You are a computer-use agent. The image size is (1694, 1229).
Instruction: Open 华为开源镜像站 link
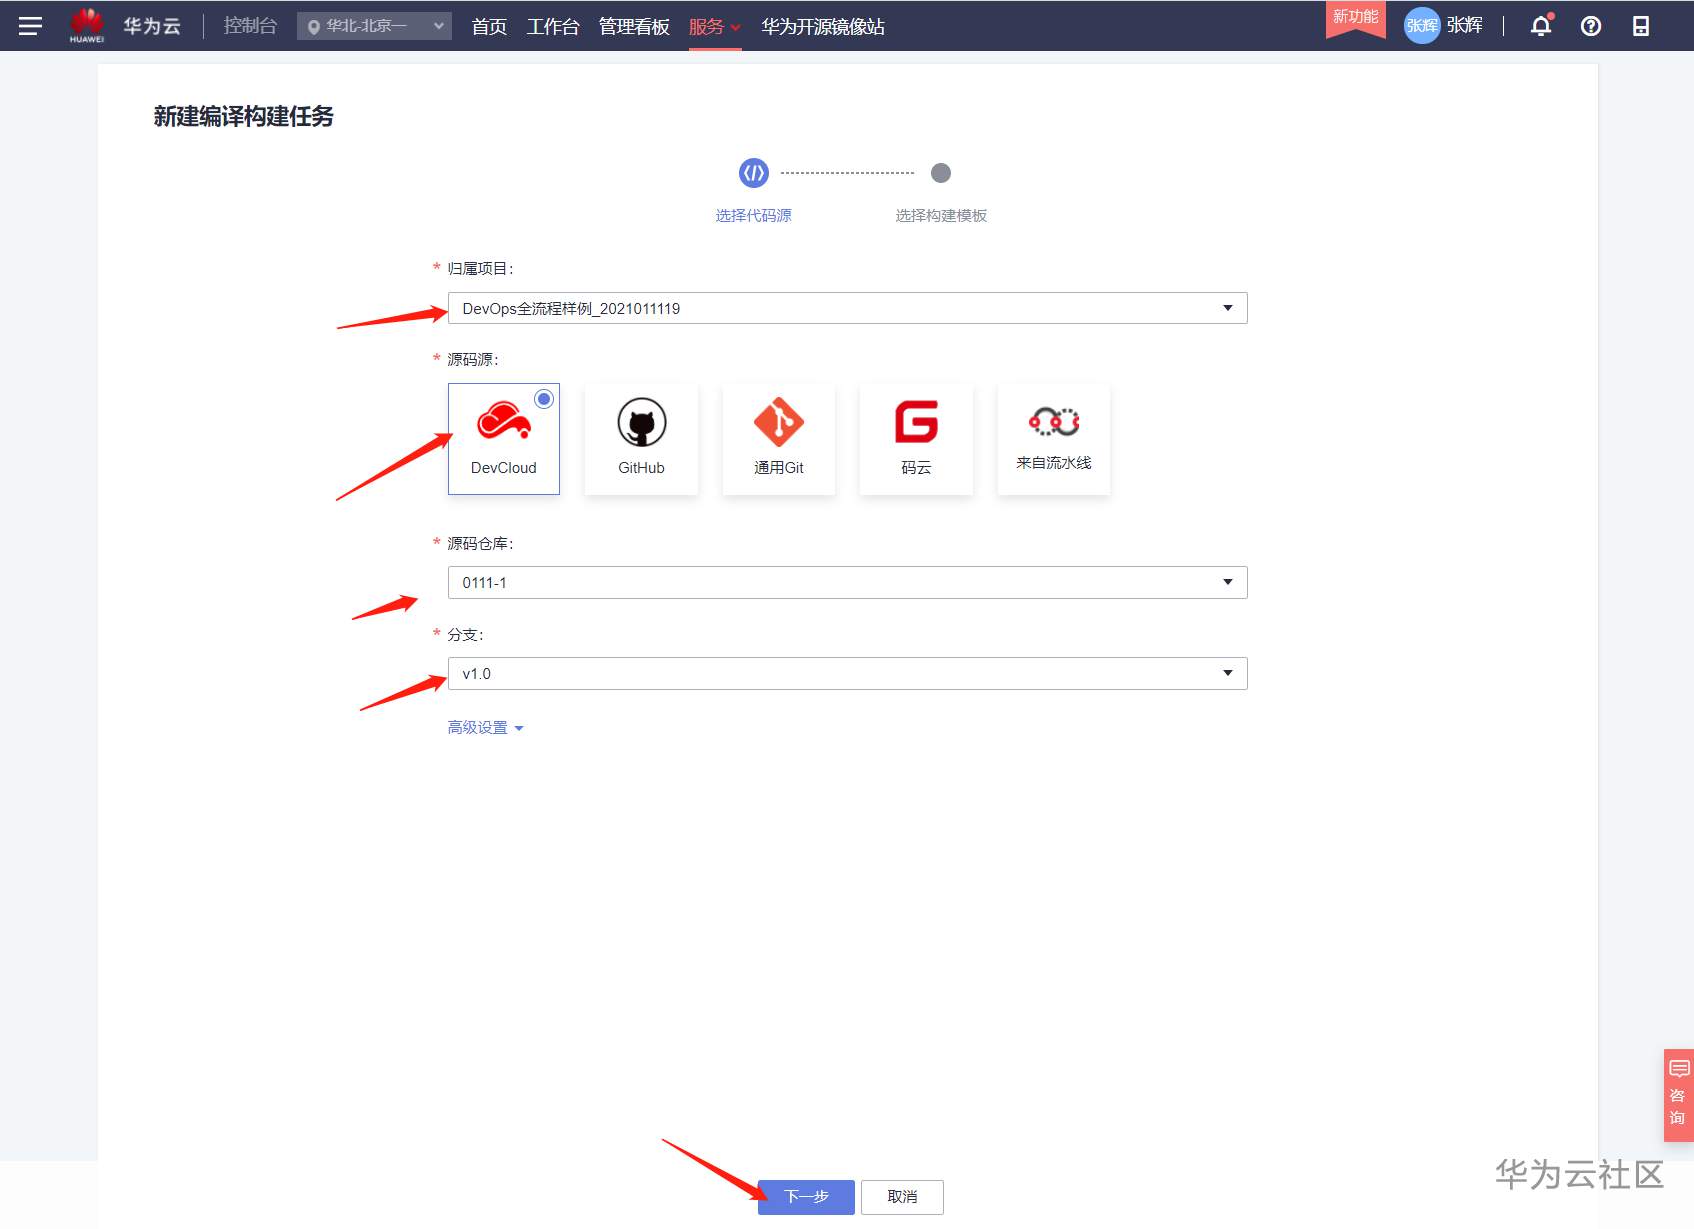(x=823, y=27)
